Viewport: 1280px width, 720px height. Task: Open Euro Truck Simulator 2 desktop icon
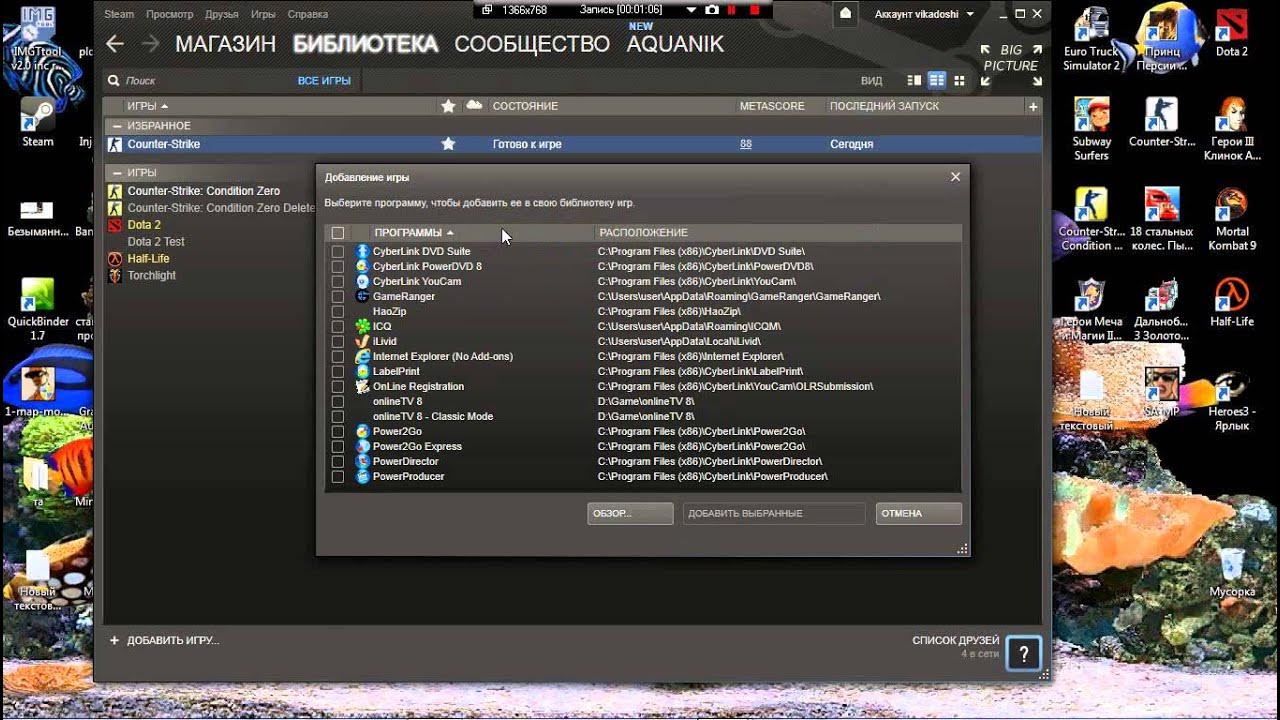tap(1091, 41)
